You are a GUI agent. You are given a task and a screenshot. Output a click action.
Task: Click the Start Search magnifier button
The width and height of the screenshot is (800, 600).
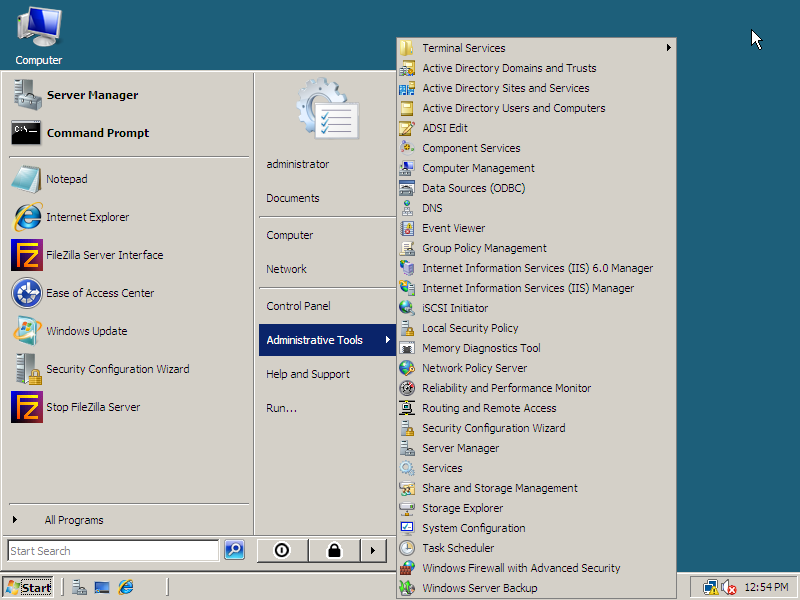point(235,550)
